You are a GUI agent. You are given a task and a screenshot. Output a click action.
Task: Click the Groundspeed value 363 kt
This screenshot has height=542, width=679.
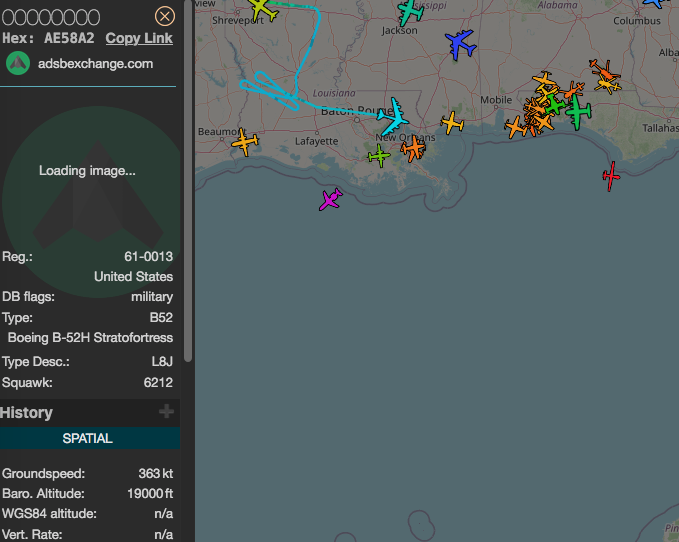coord(155,473)
